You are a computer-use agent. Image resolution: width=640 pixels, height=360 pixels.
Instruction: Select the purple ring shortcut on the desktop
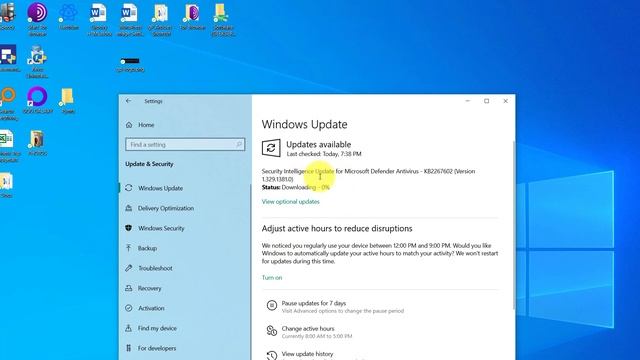click(37, 96)
